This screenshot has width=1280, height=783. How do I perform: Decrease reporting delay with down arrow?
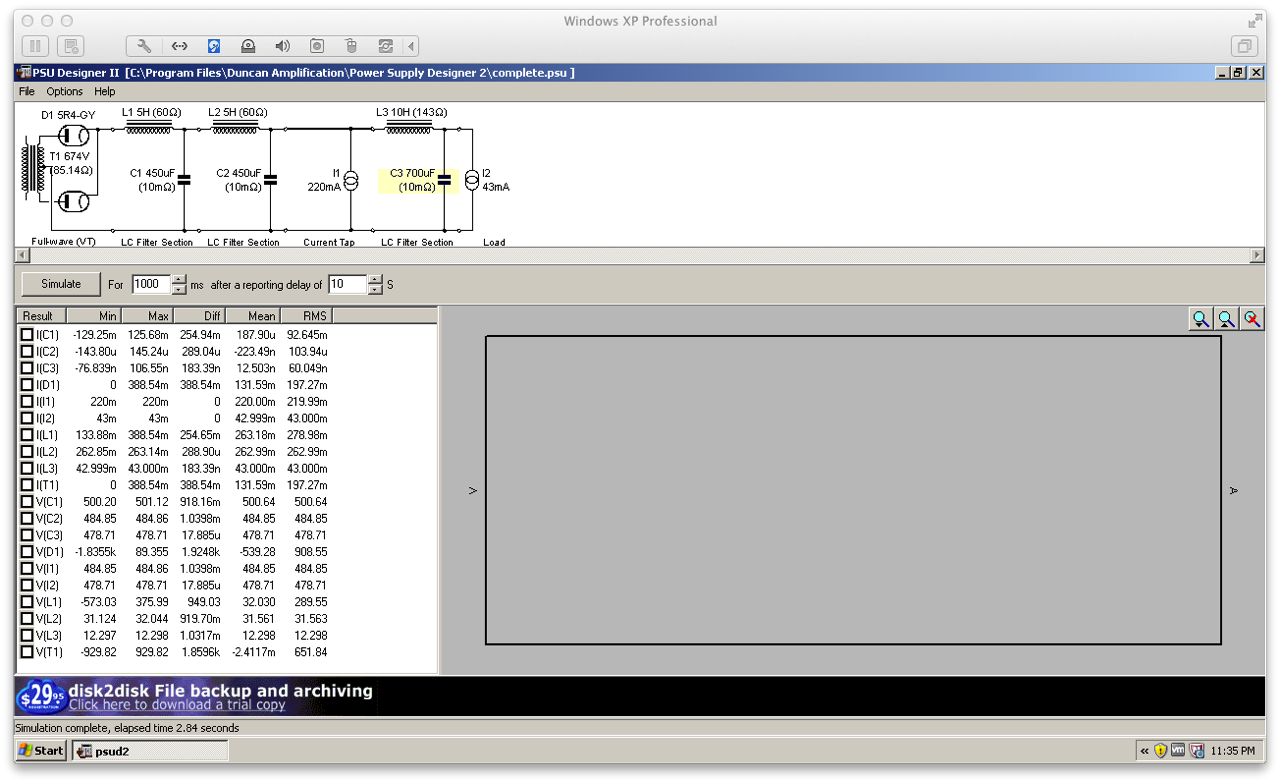[x=375, y=290]
